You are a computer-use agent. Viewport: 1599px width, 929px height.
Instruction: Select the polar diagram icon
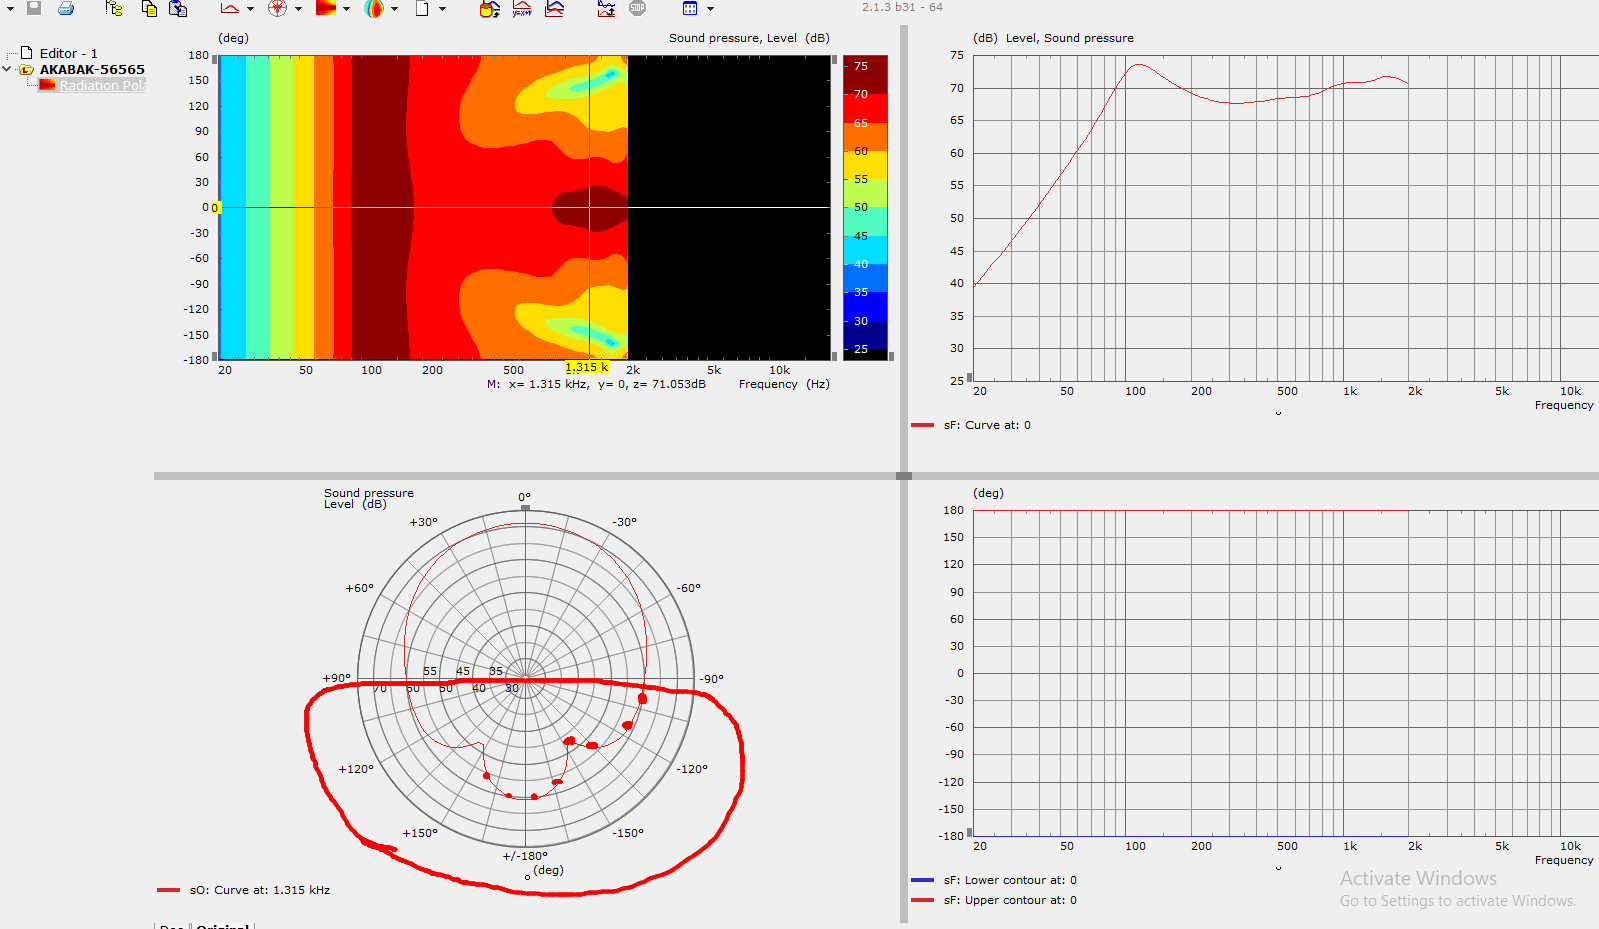pos(278,8)
